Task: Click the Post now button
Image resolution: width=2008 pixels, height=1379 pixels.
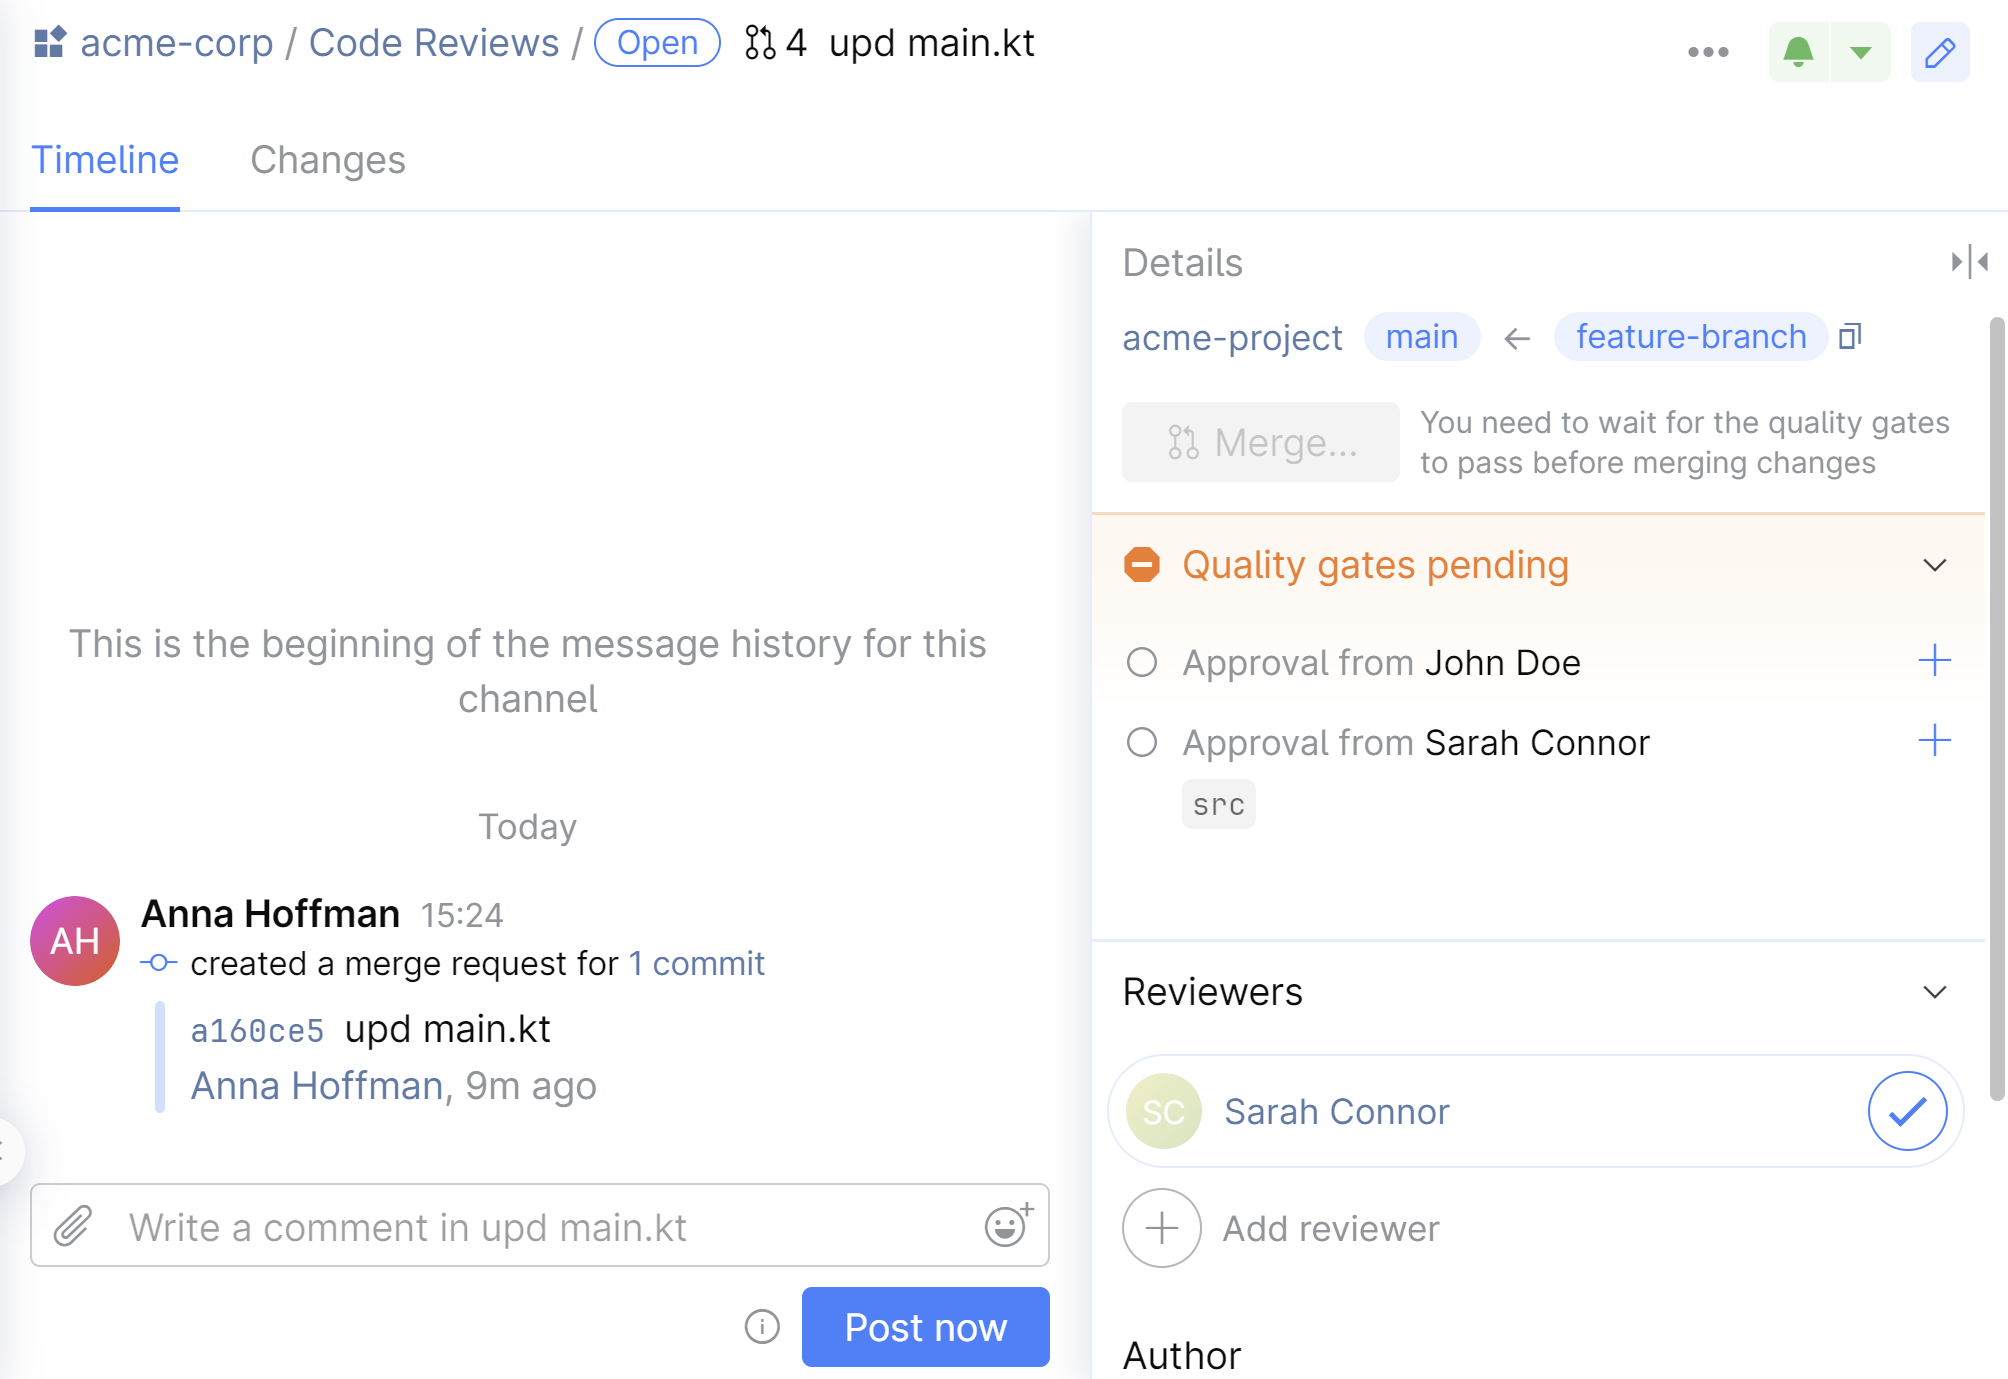Action: point(924,1326)
